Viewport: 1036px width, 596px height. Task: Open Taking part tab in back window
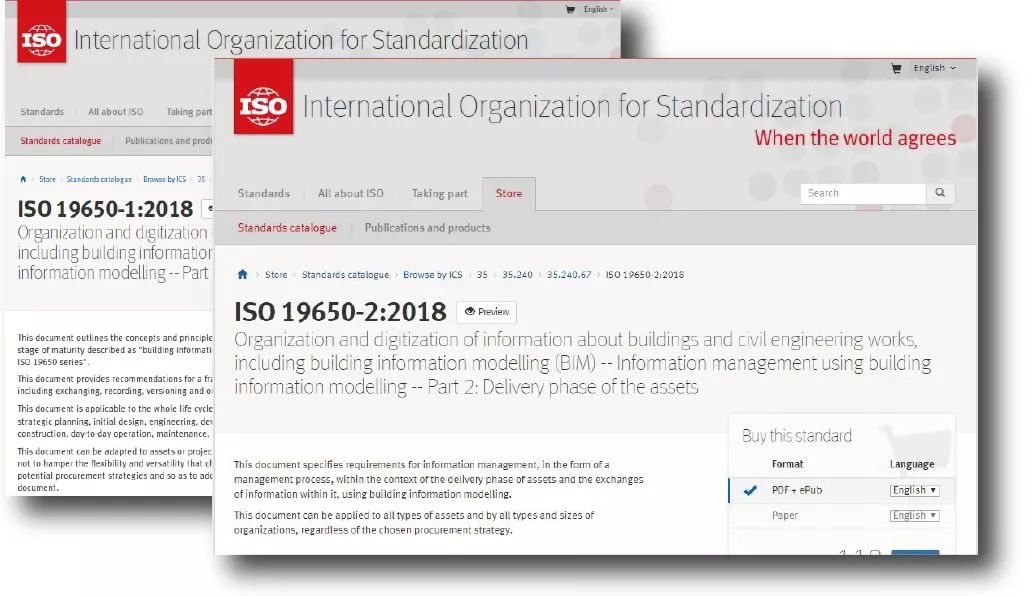(x=189, y=112)
